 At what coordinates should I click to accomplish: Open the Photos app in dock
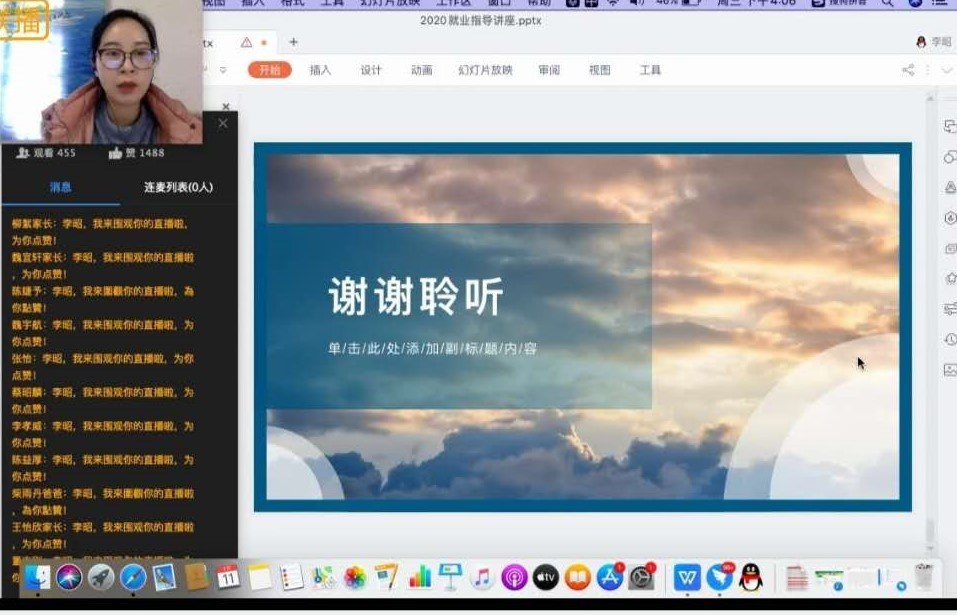click(x=354, y=577)
